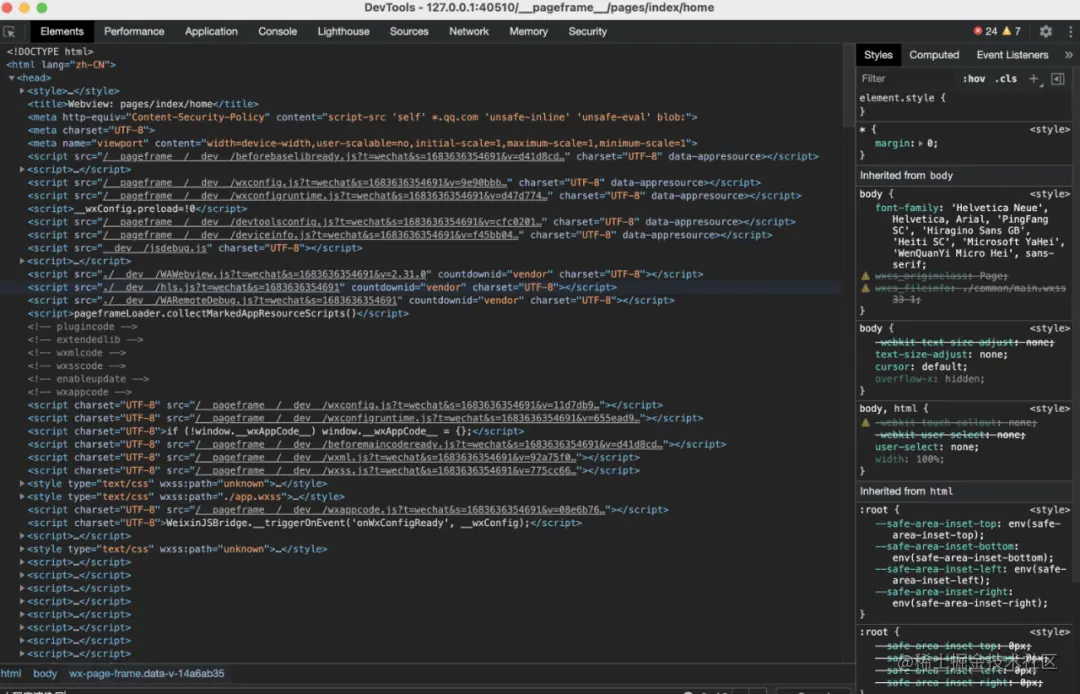Viewport: 1080px width, 694px height.
Task: Focus the styles Filter input
Action: 906,78
